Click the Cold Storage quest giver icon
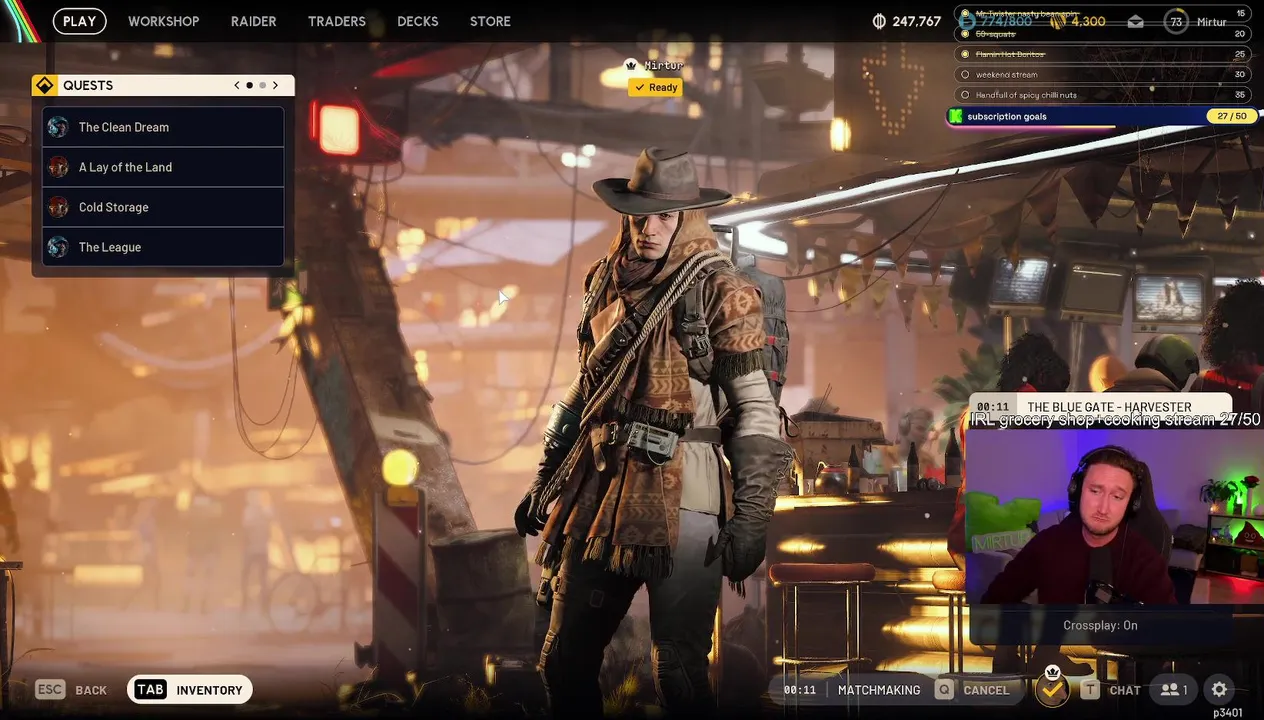This screenshot has width=1264, height=720. 58,207
